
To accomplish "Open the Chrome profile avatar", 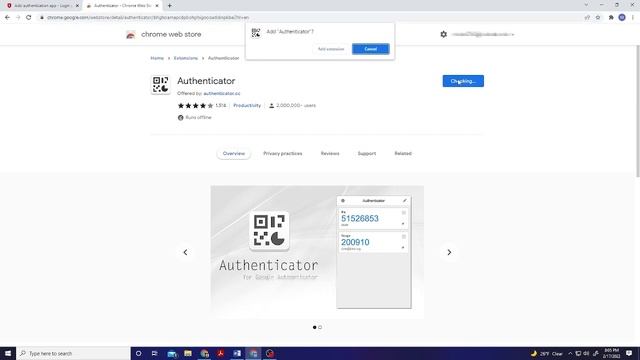I will [x=622, y=18].
